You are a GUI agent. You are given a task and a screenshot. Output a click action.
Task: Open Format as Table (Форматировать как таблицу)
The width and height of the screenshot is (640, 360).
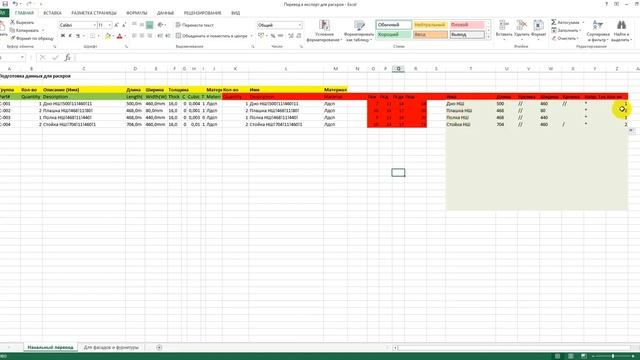point(359,31)
